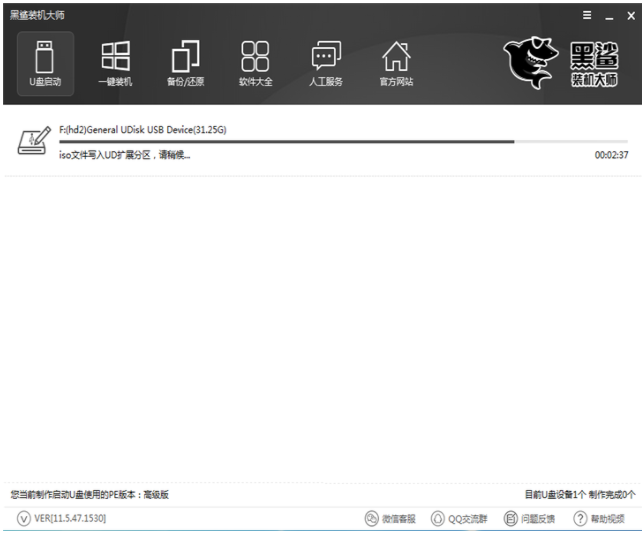Click the ISO write progress bar
642x533 pixels.
tap(343, 142)
